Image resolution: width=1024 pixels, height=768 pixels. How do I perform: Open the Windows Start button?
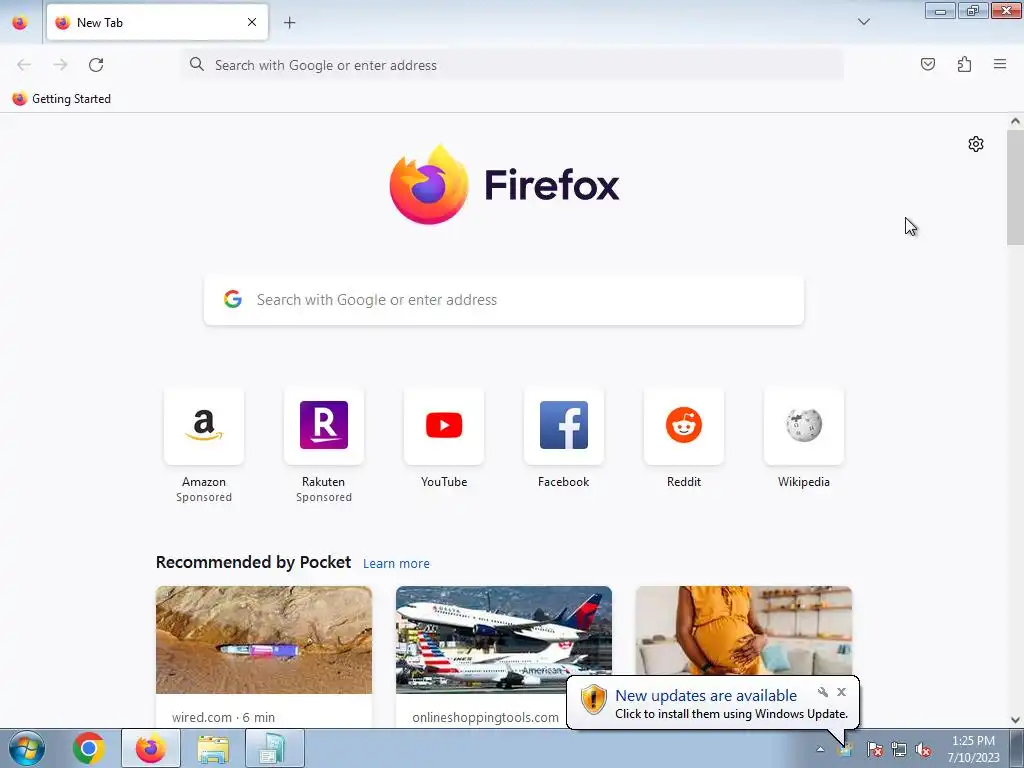pos(27,748)
